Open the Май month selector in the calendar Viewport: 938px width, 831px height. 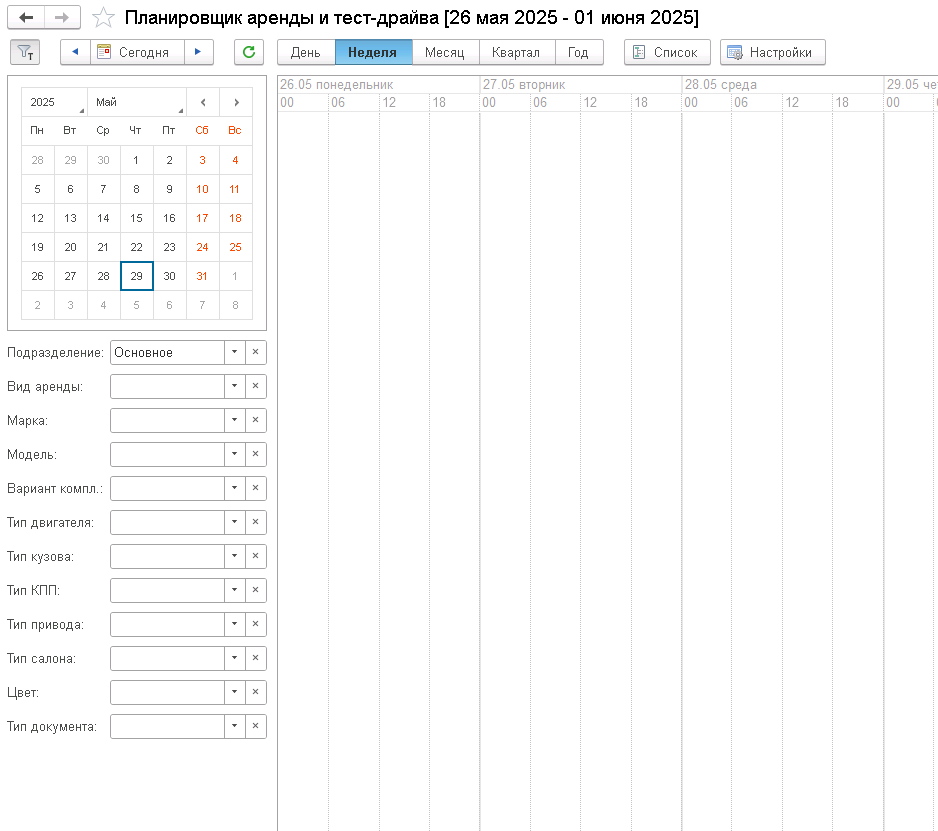tap(137, 102)
